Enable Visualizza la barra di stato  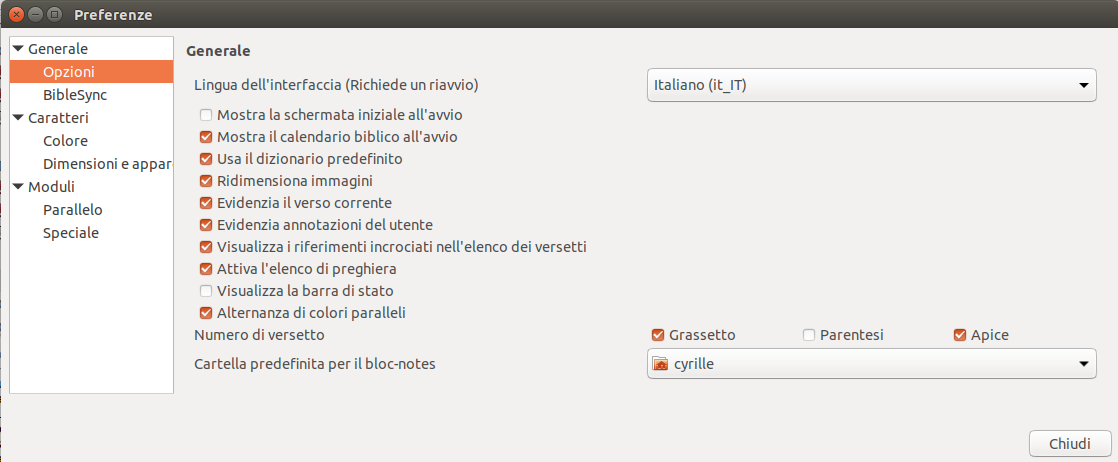click(206, 291)
